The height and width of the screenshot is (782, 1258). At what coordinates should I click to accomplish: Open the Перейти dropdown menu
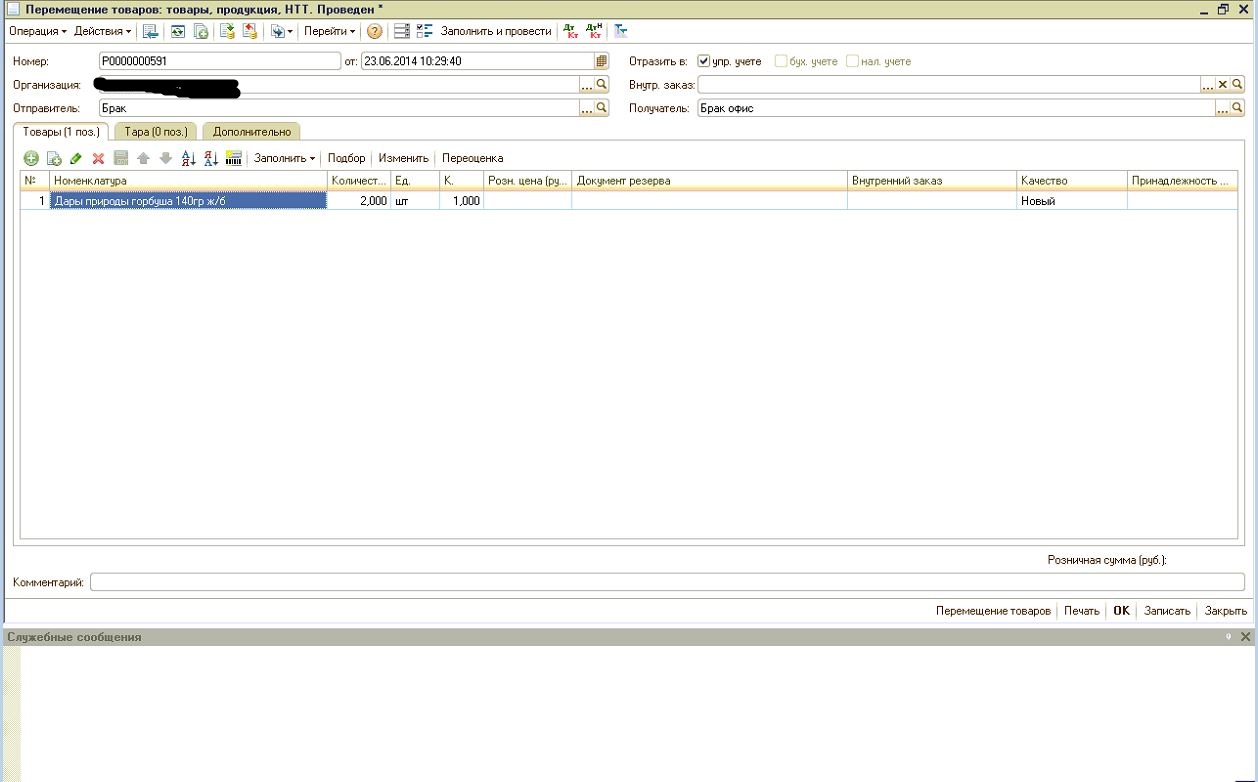[x=329, y=31]
